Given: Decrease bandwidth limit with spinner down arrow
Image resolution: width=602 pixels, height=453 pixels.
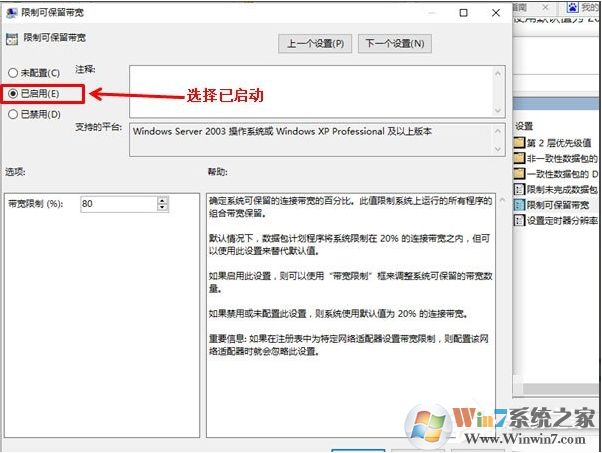Looking at the screenshot, I should (x=163, y=208).
